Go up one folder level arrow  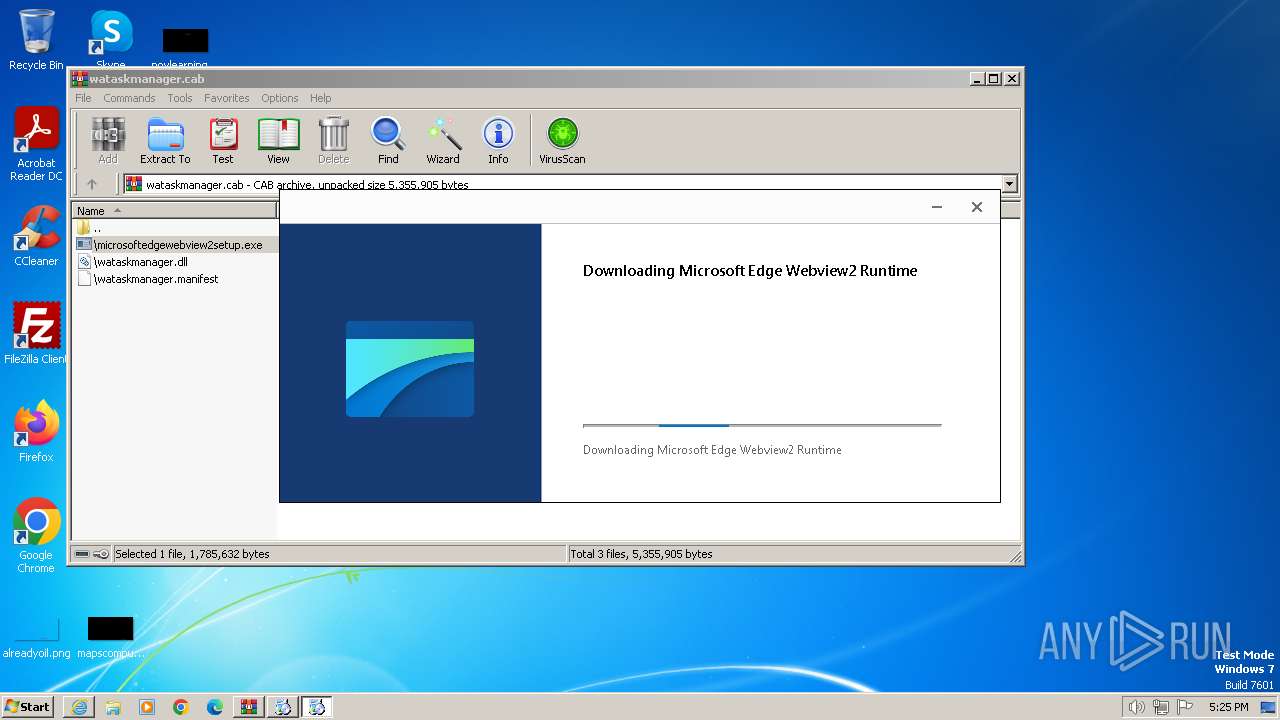coord(92,184)
